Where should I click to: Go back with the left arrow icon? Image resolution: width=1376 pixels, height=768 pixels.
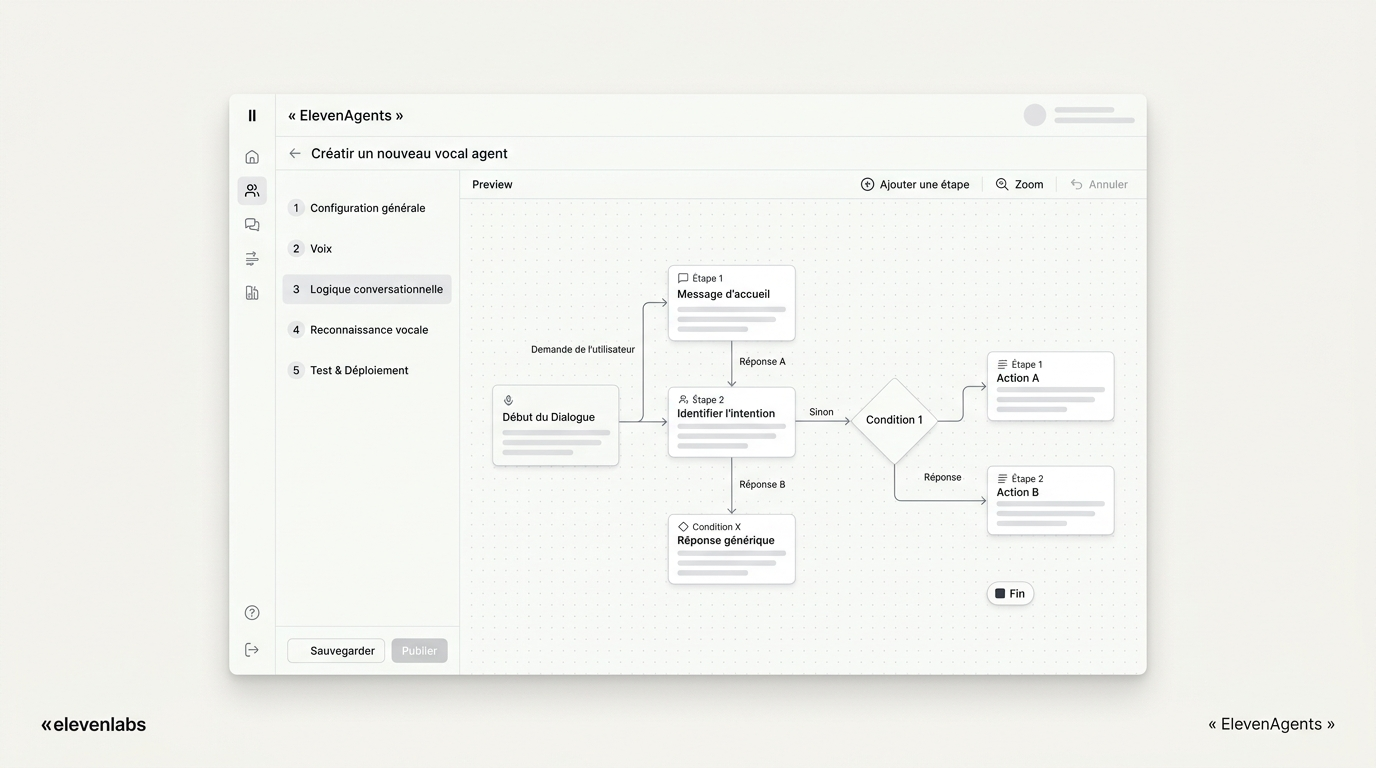click(x=295, y=154)
